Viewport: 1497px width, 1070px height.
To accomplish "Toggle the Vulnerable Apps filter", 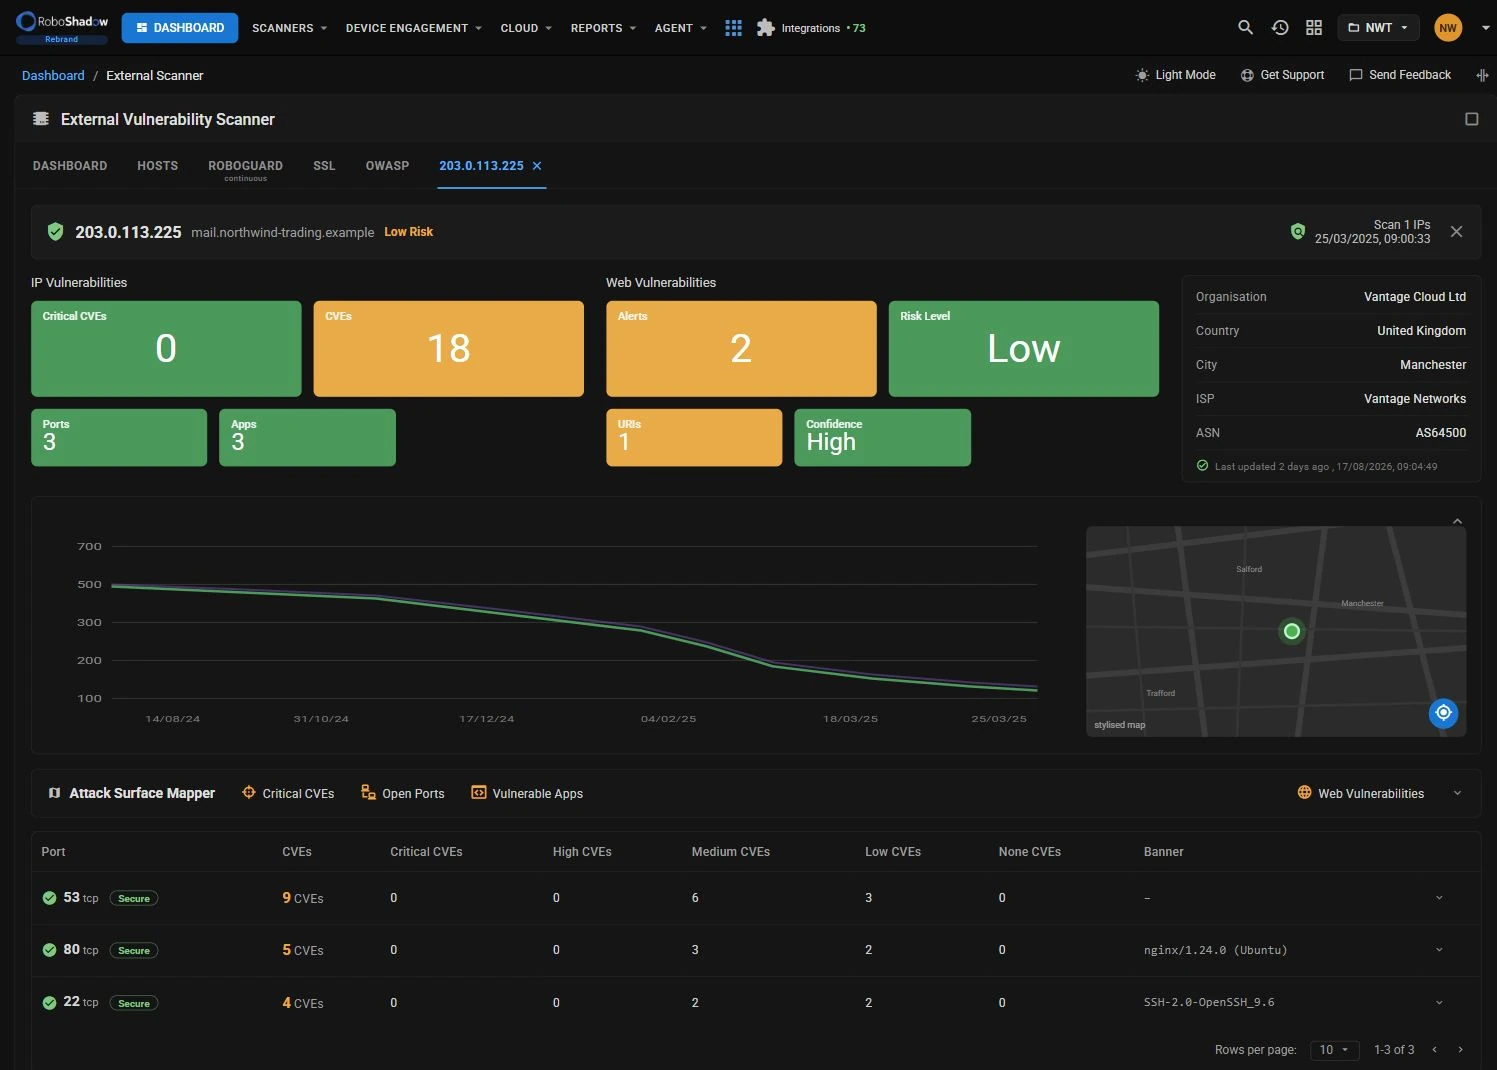I will tap(527, 793).
